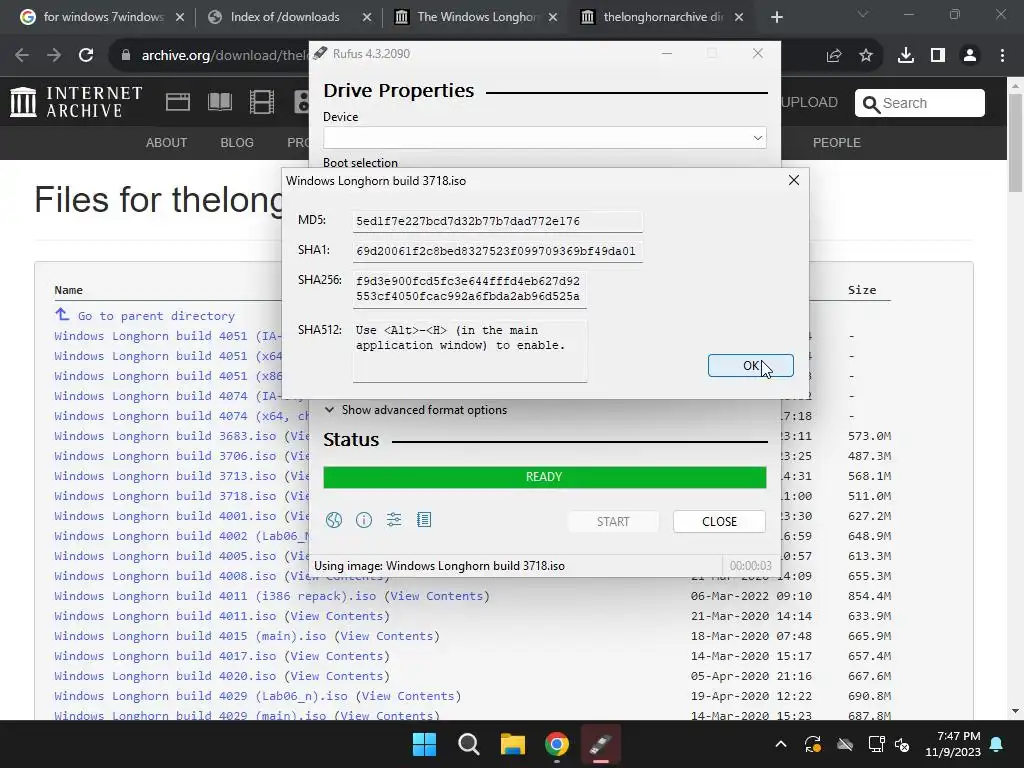Open Chrome three-dot menu
The height and width of the screenshot is (768, 1024).
pos(1002,56)
